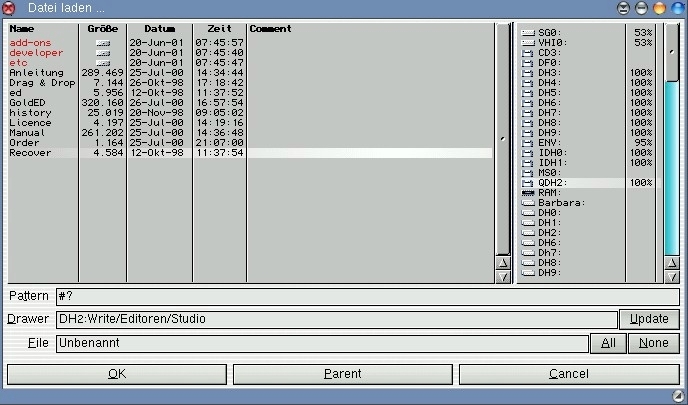This screenshot has height=405, width=688.
Task: Click the Pattern input field
Action: point(368,297)
